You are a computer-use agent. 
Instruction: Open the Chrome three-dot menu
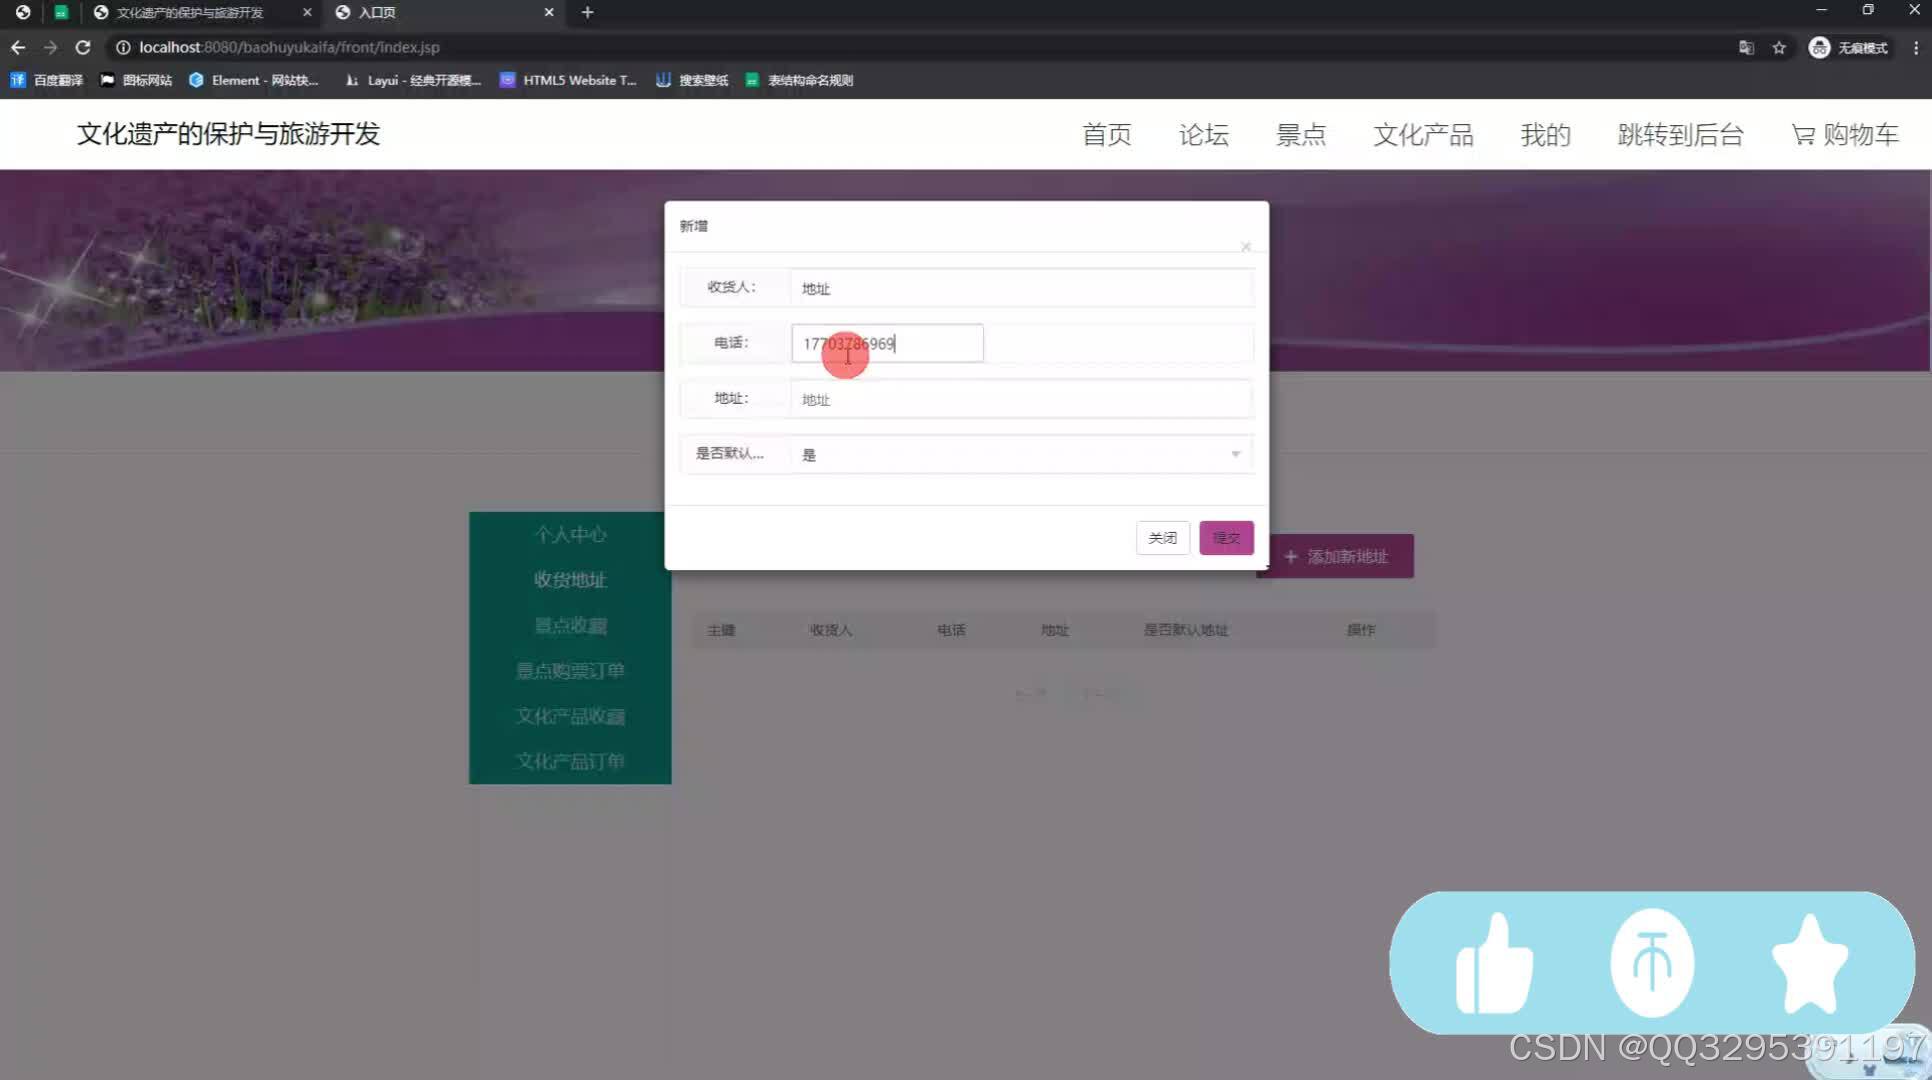[1915, 47]
